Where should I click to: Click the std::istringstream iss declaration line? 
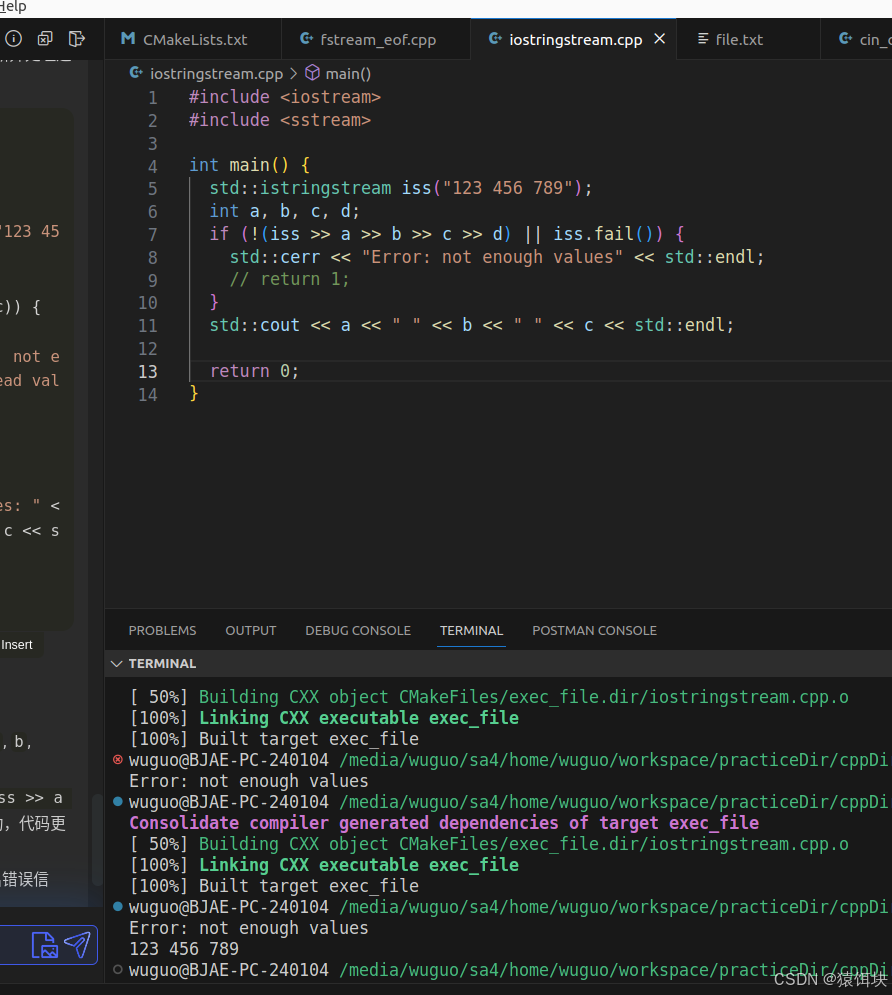[x=401, y=188]
